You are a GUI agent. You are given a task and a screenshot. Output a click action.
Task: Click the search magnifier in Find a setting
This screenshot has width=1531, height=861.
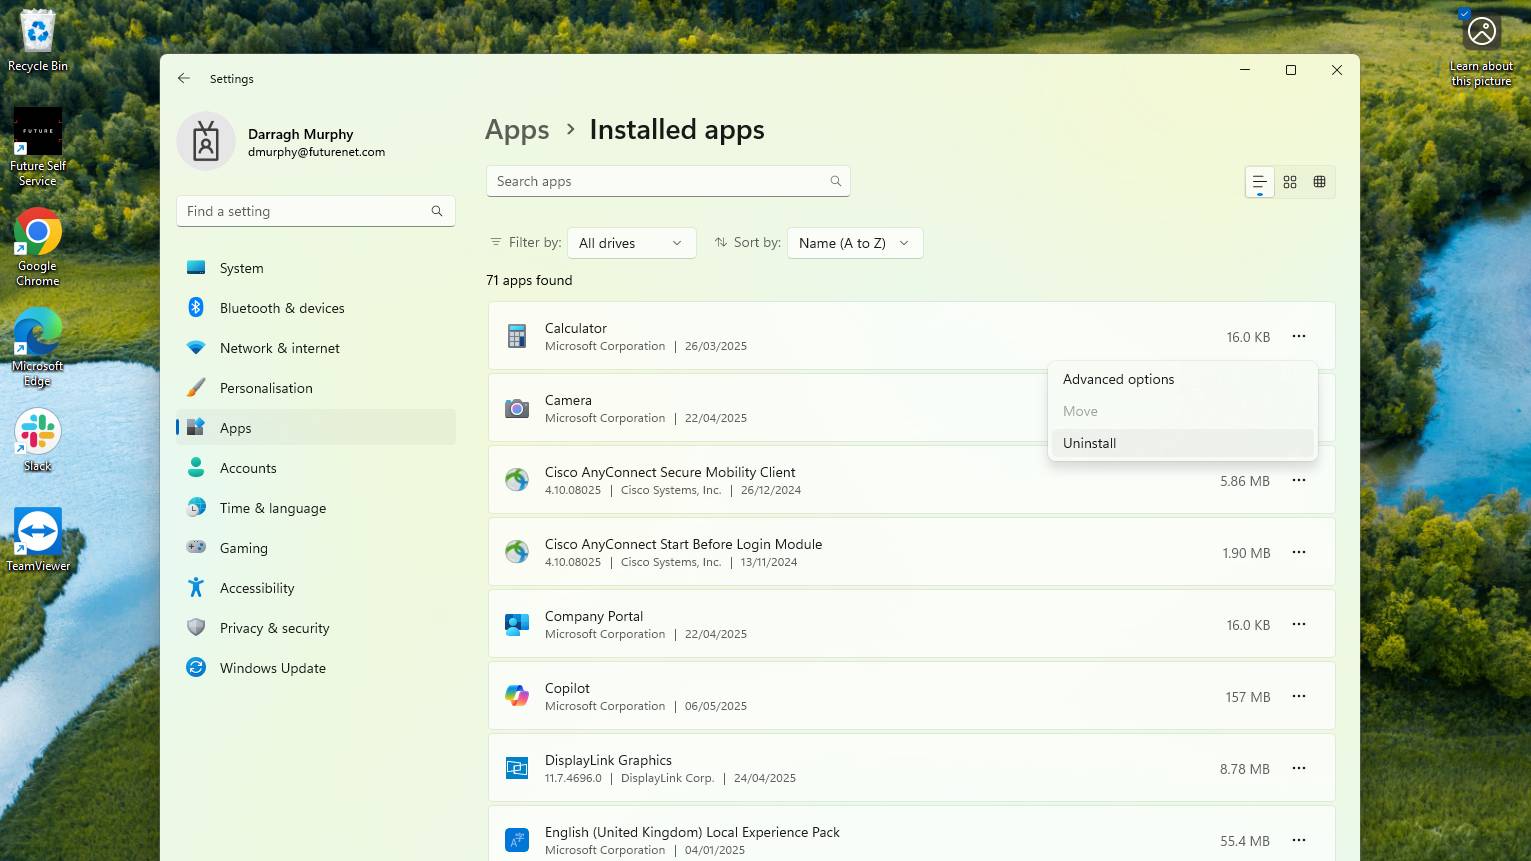(437, 211)
